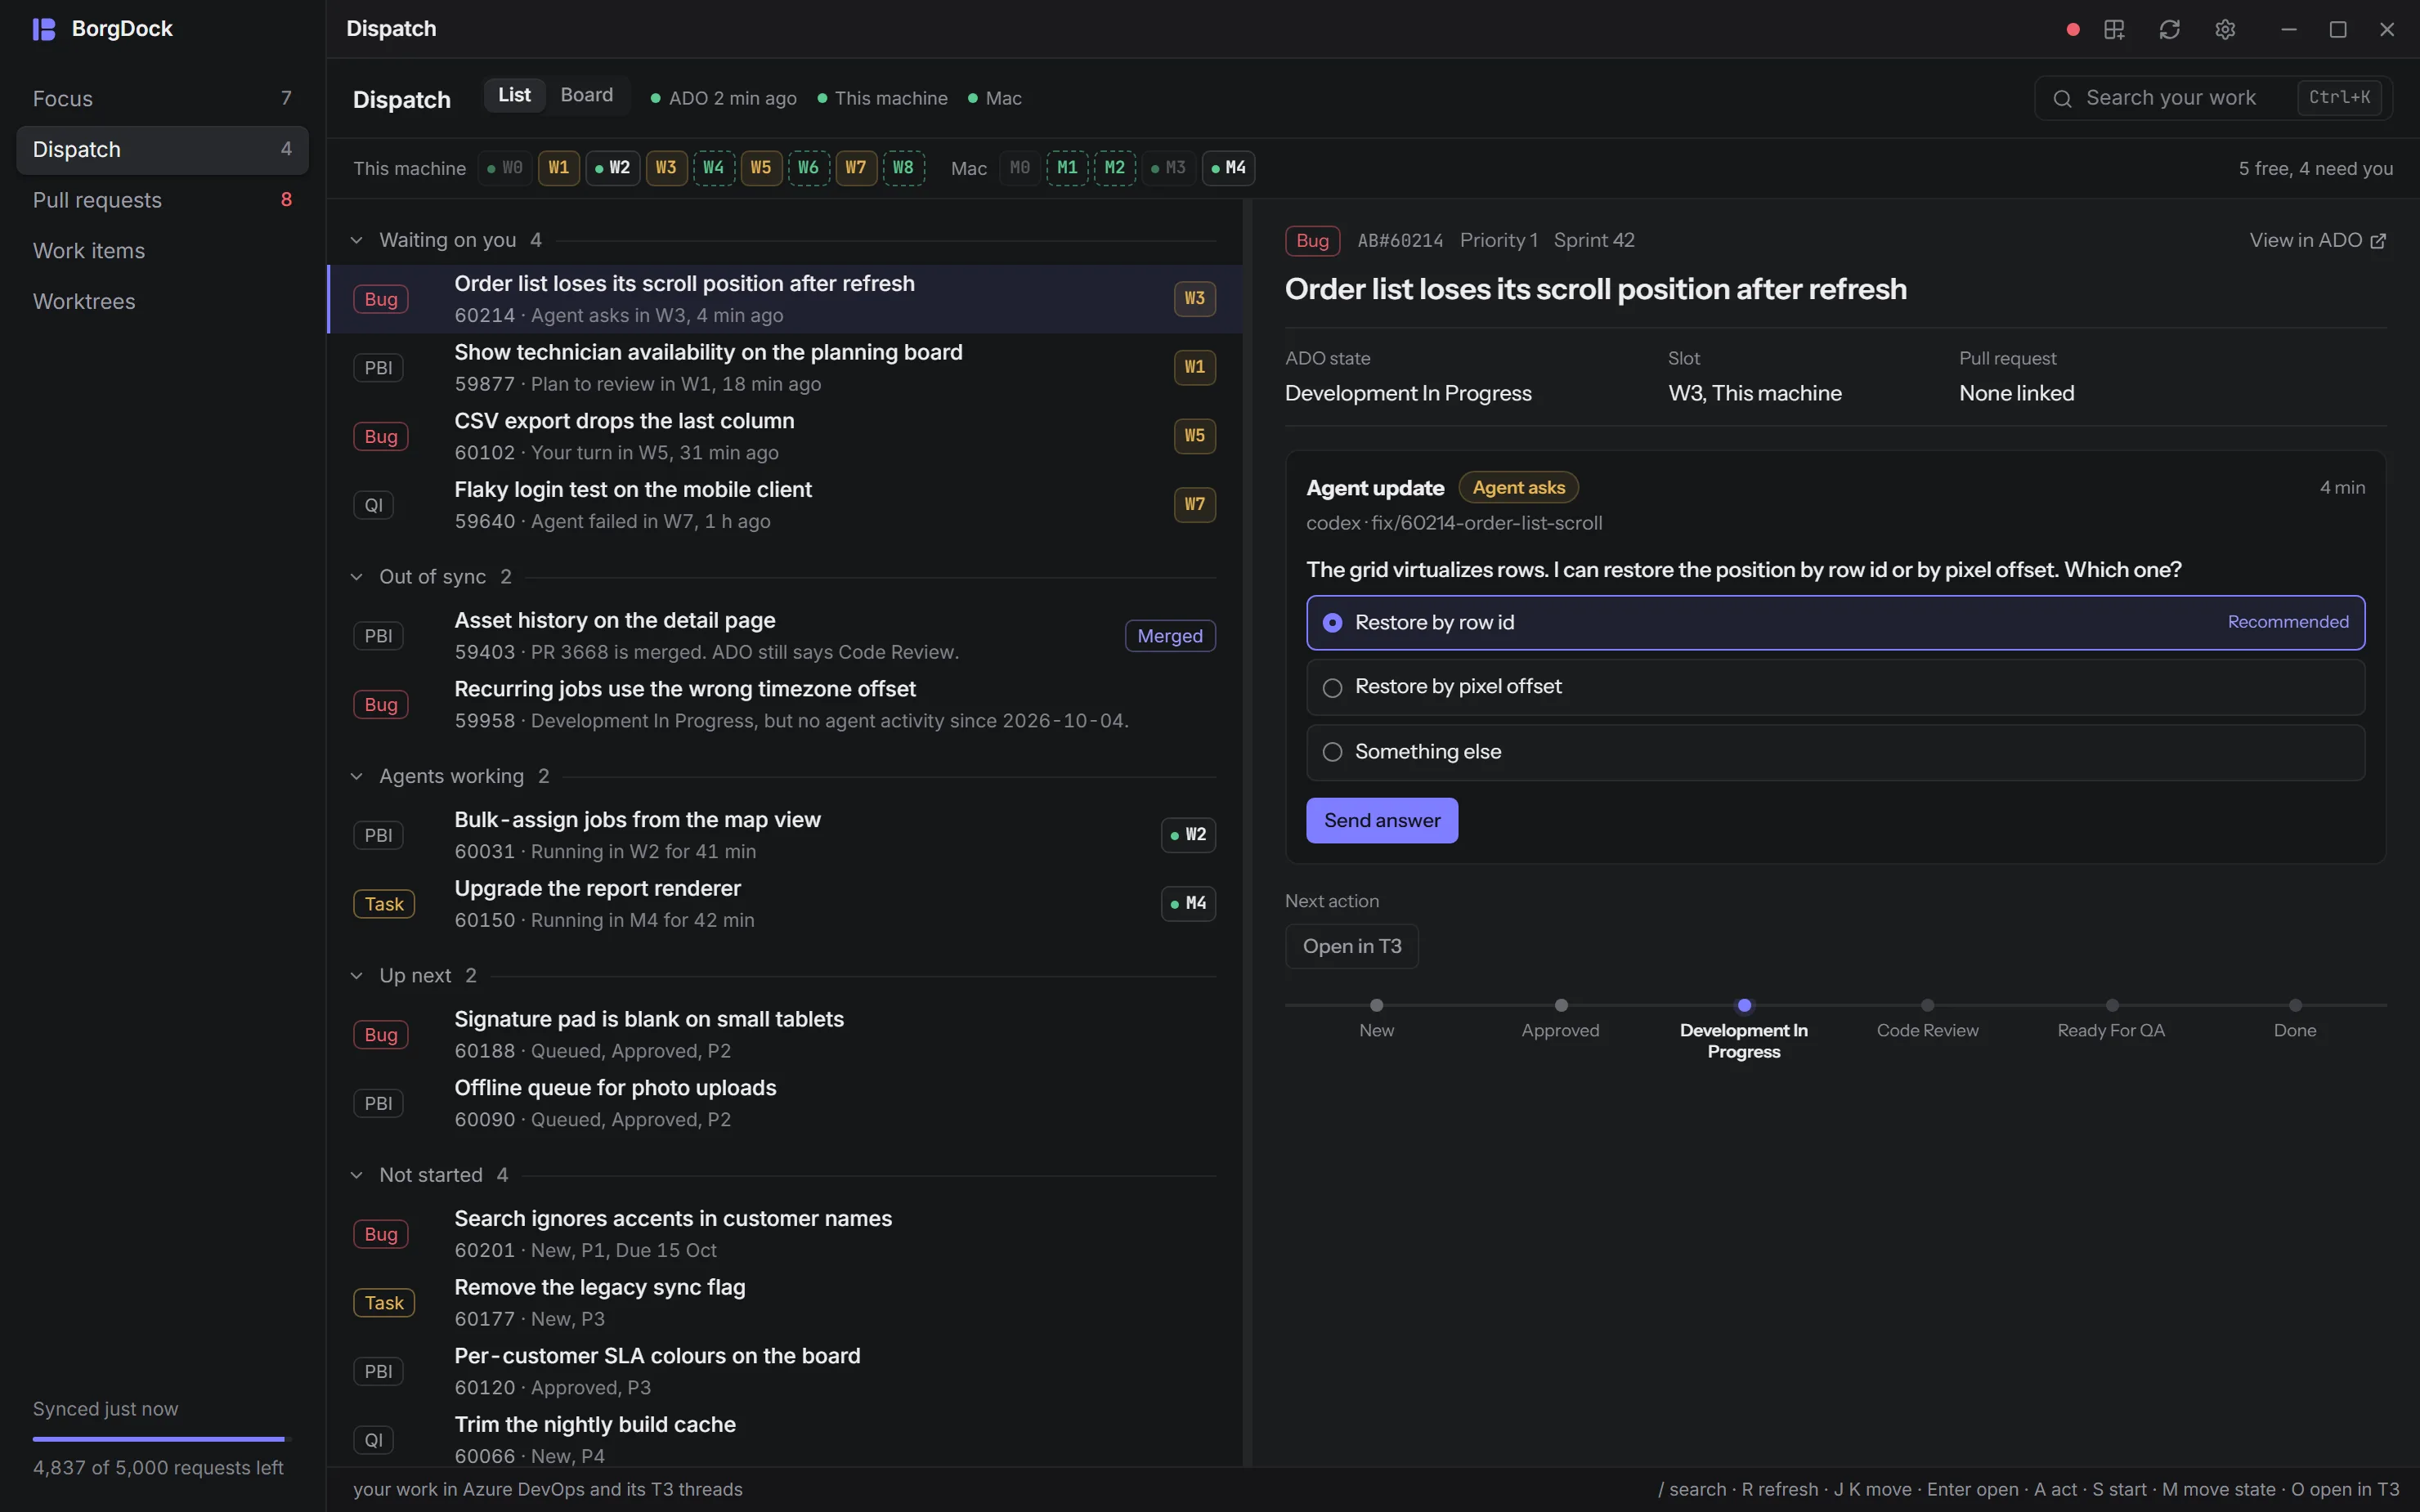2420x1512 pixels.
Task: Open Pull requests in the sidebar
Action: tap(162, 200)
